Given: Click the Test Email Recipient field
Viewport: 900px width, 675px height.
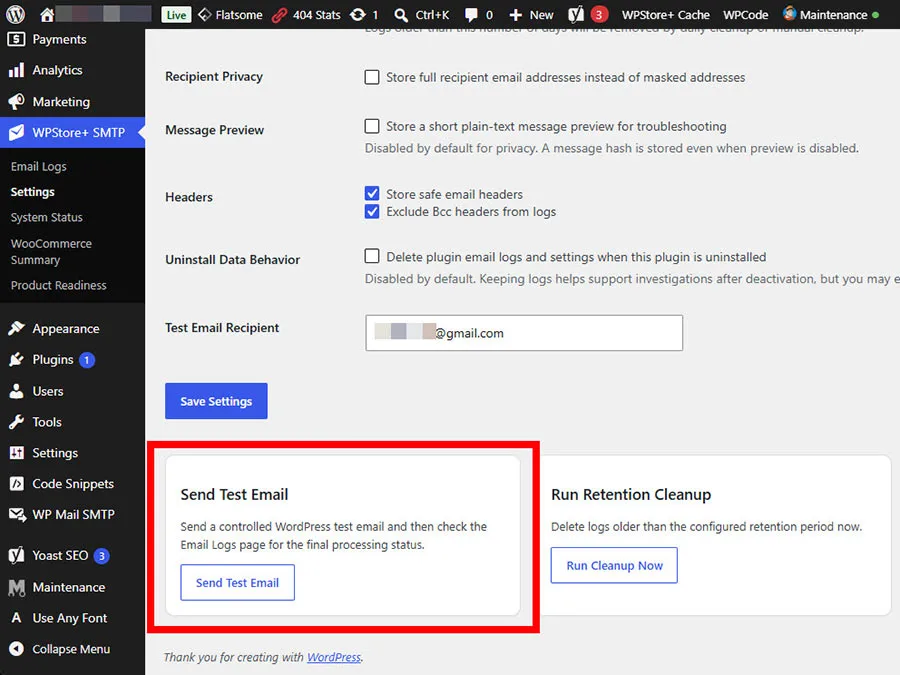Looking at the screenshot, I should [x=524, y=333].
